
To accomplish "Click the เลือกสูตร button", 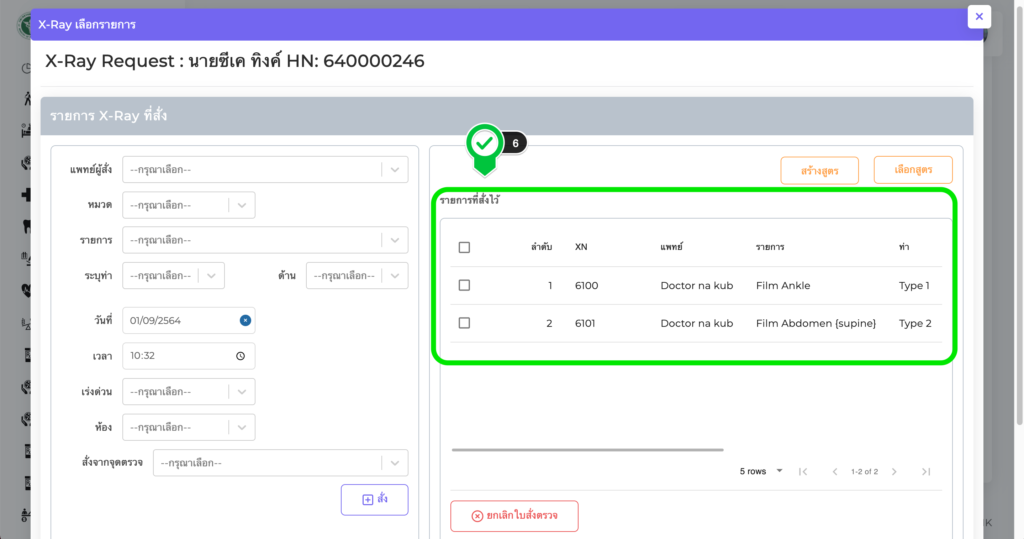I will coord(912,170).
